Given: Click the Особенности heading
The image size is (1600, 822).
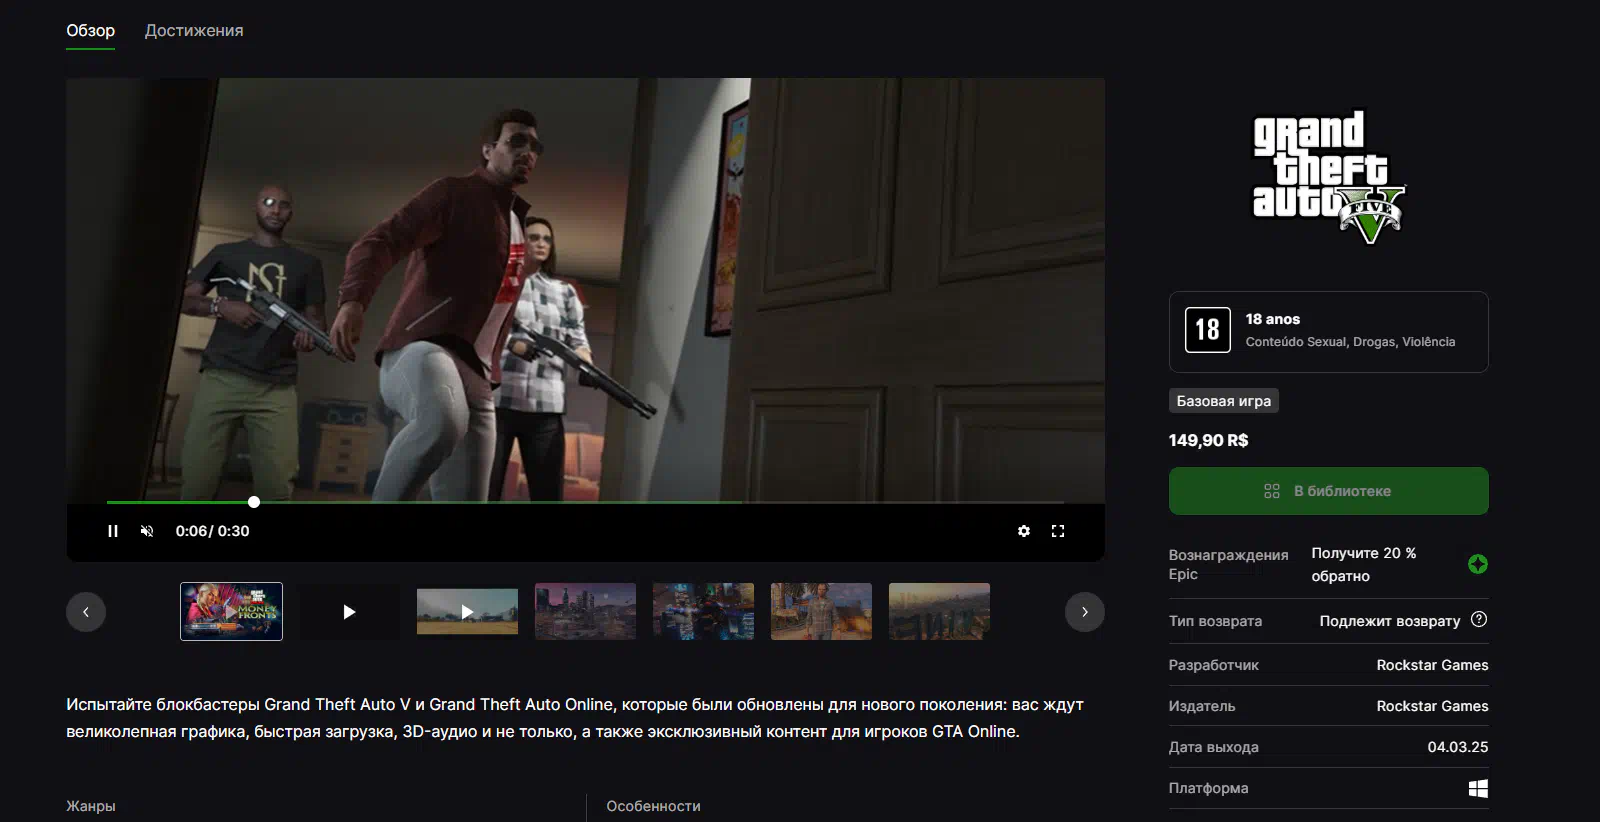Looking at the screenshot, I should (x=653, y=806).
